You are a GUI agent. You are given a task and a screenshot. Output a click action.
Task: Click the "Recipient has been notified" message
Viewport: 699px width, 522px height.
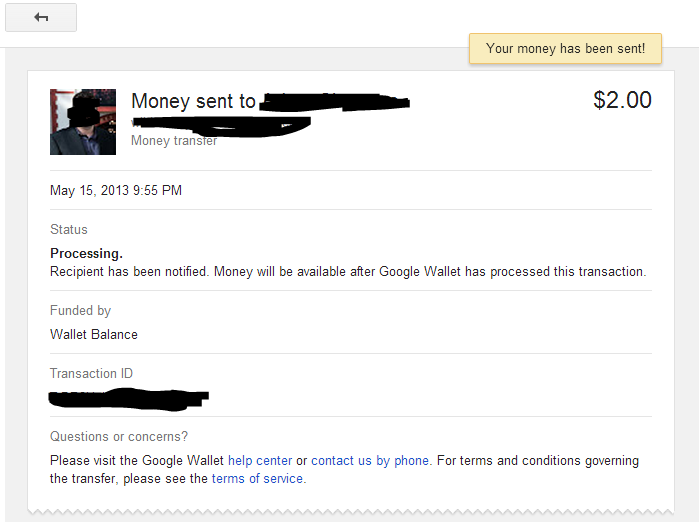348,271
